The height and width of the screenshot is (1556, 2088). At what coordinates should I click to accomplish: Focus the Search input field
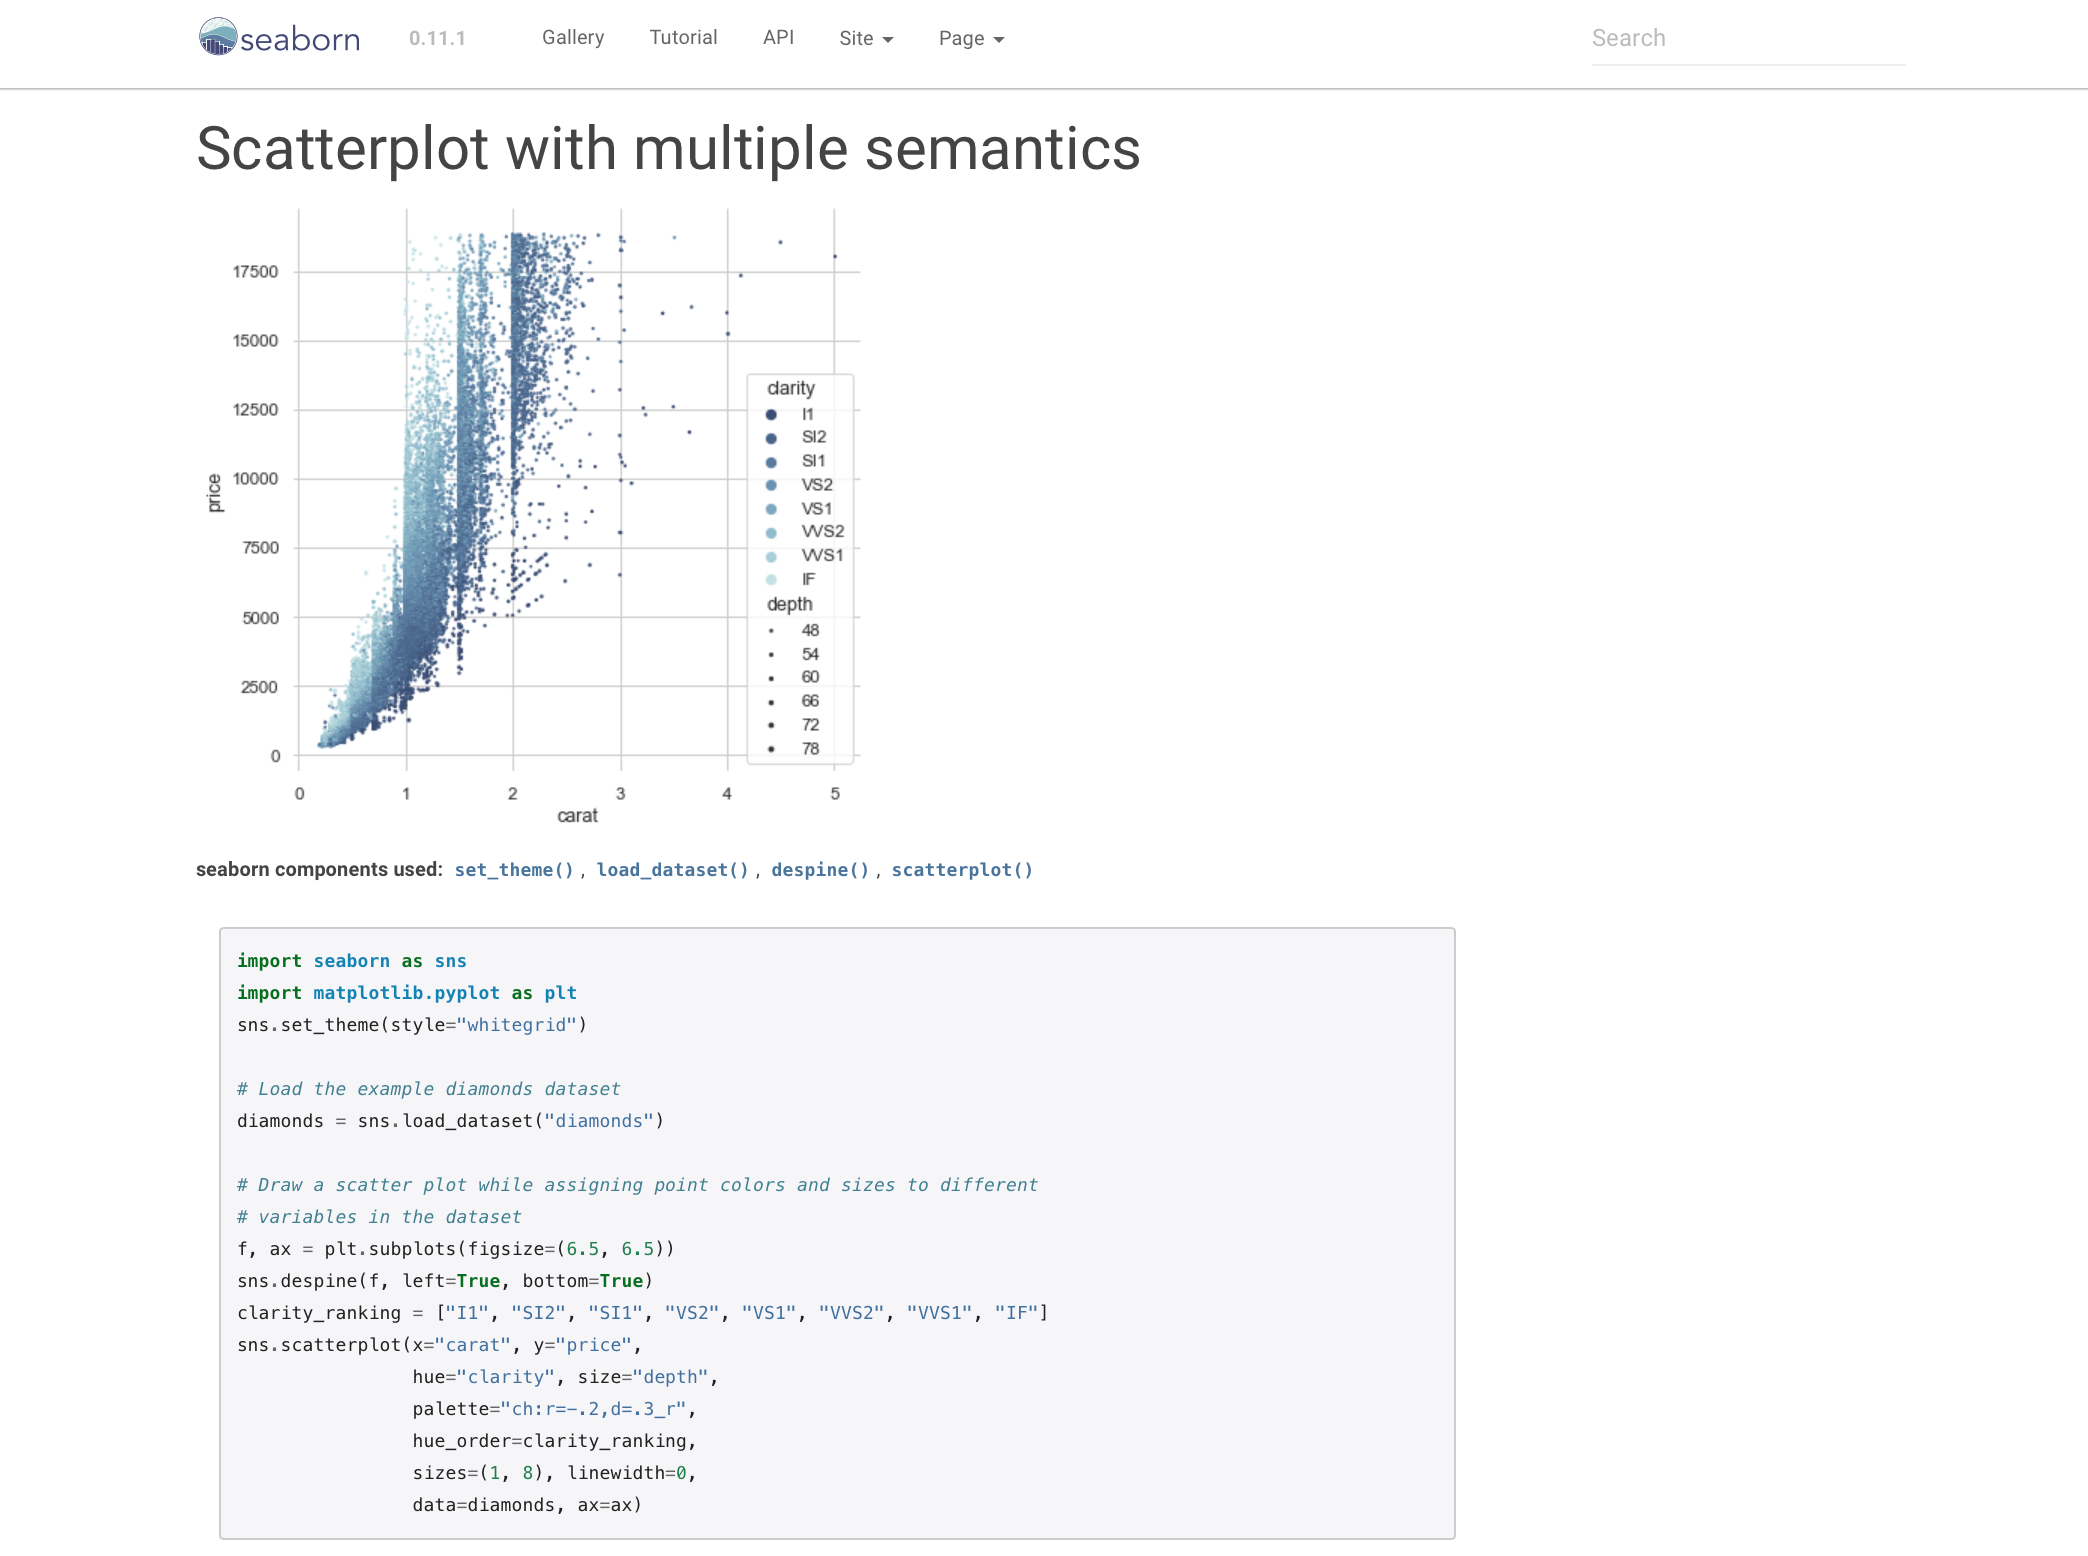[x=1747, y=38]
